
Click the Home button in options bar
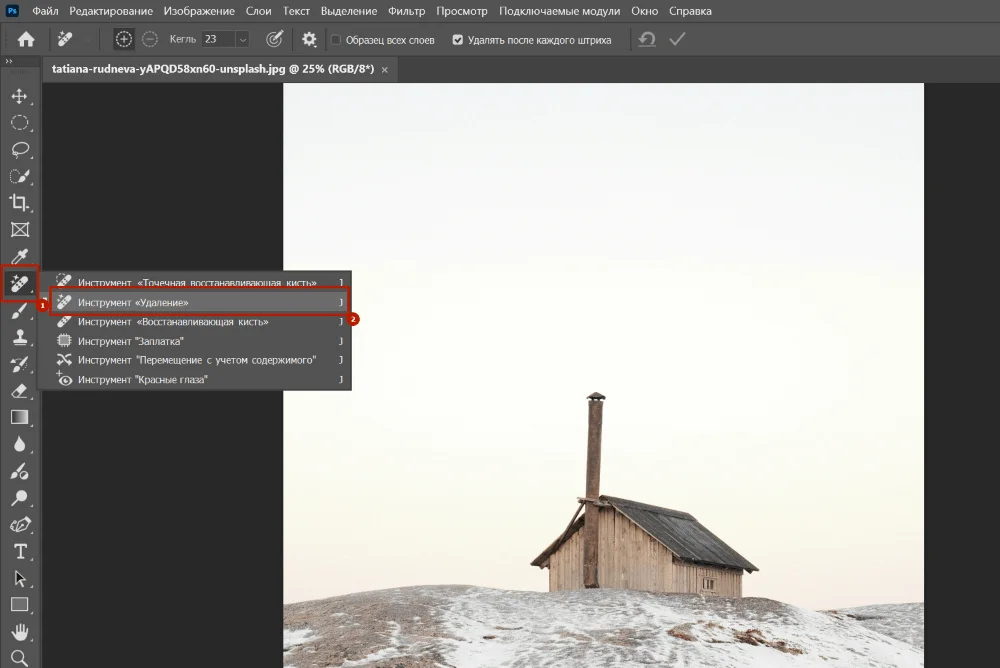coord(26,39)
